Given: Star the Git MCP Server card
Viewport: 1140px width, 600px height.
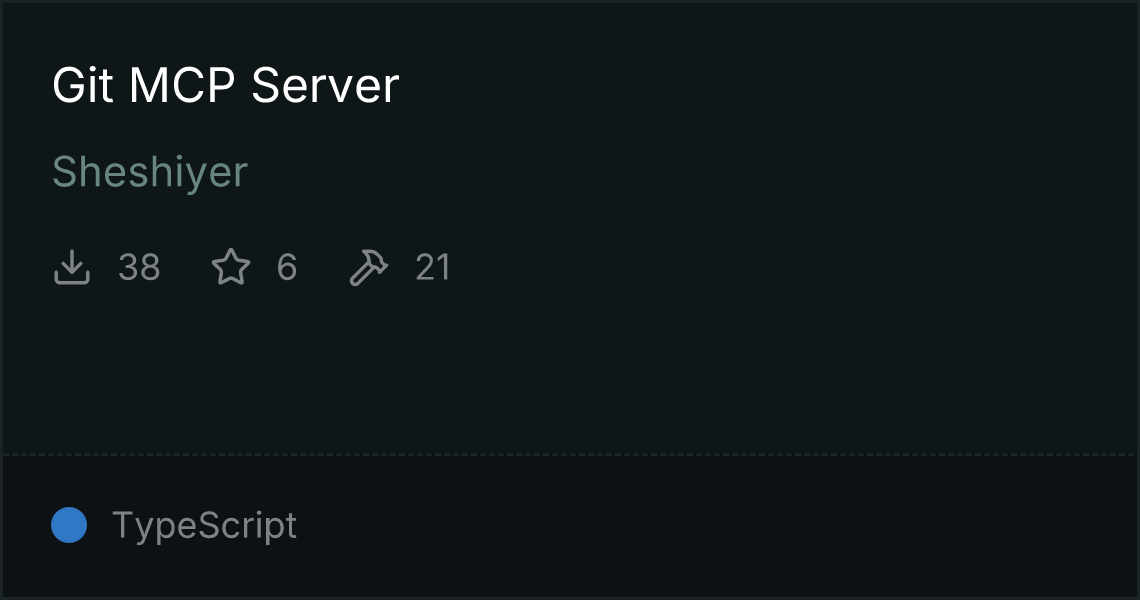Looking at the screenshot, I should tap(231, 267).
